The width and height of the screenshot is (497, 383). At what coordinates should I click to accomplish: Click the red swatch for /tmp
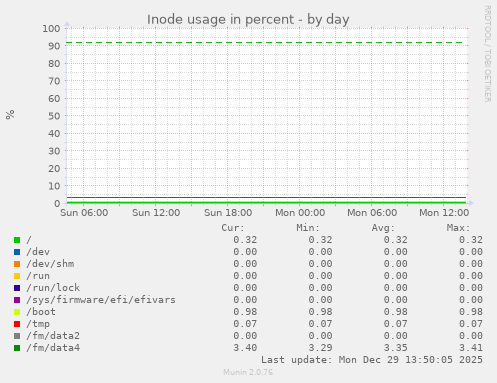(x=17, y=324)
